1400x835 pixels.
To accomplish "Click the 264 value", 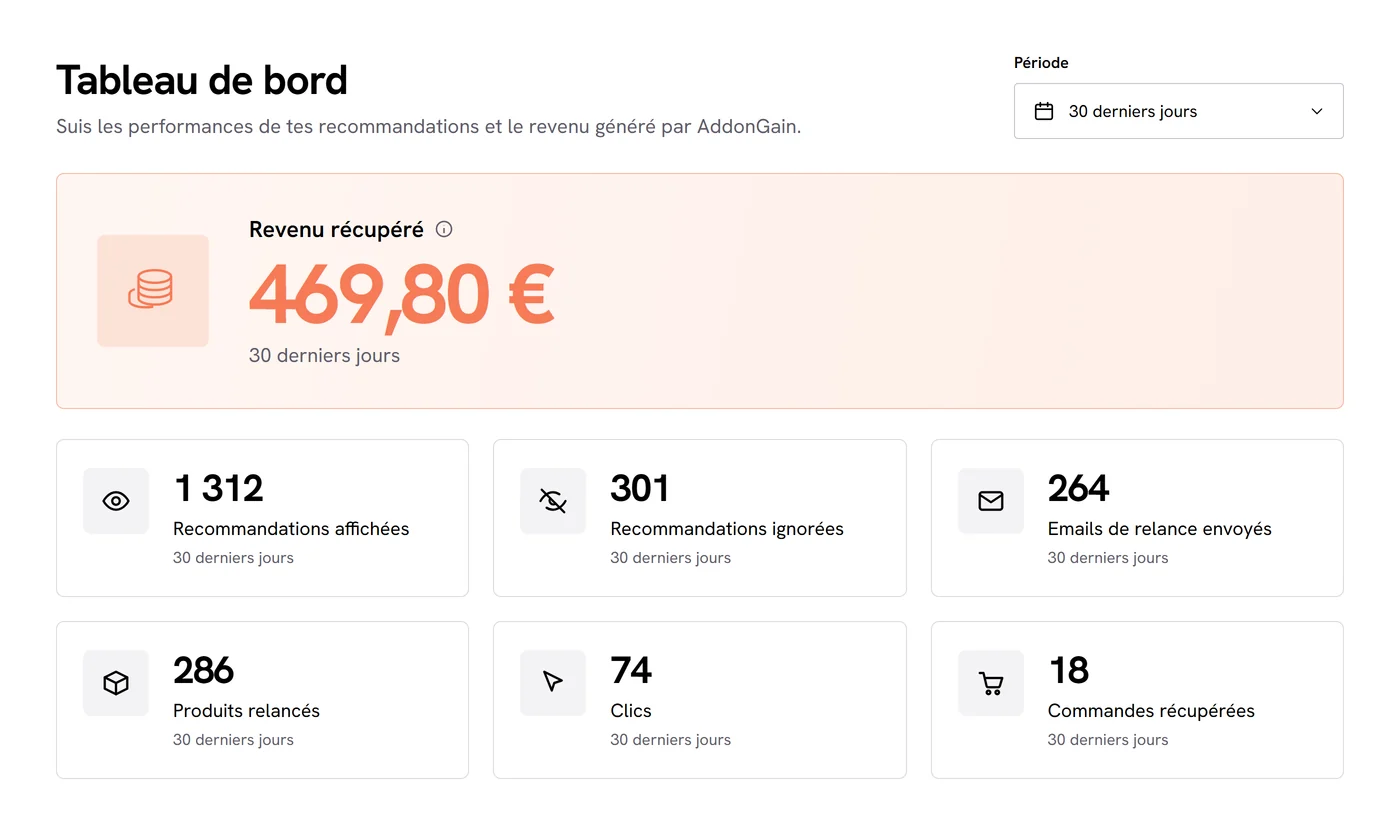I will pos(1079,488).
